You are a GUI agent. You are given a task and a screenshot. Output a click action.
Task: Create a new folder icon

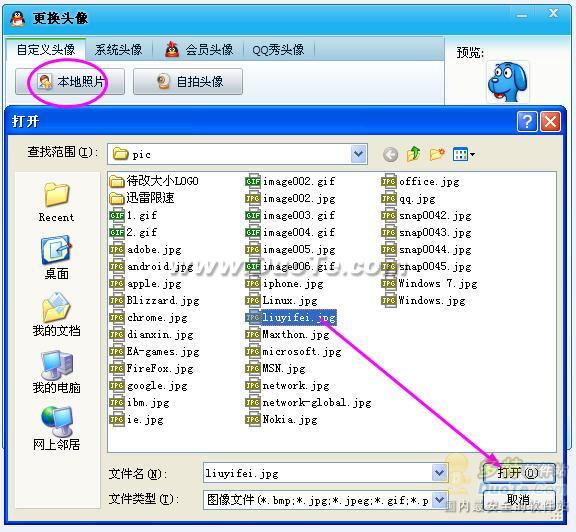[437, 154]
